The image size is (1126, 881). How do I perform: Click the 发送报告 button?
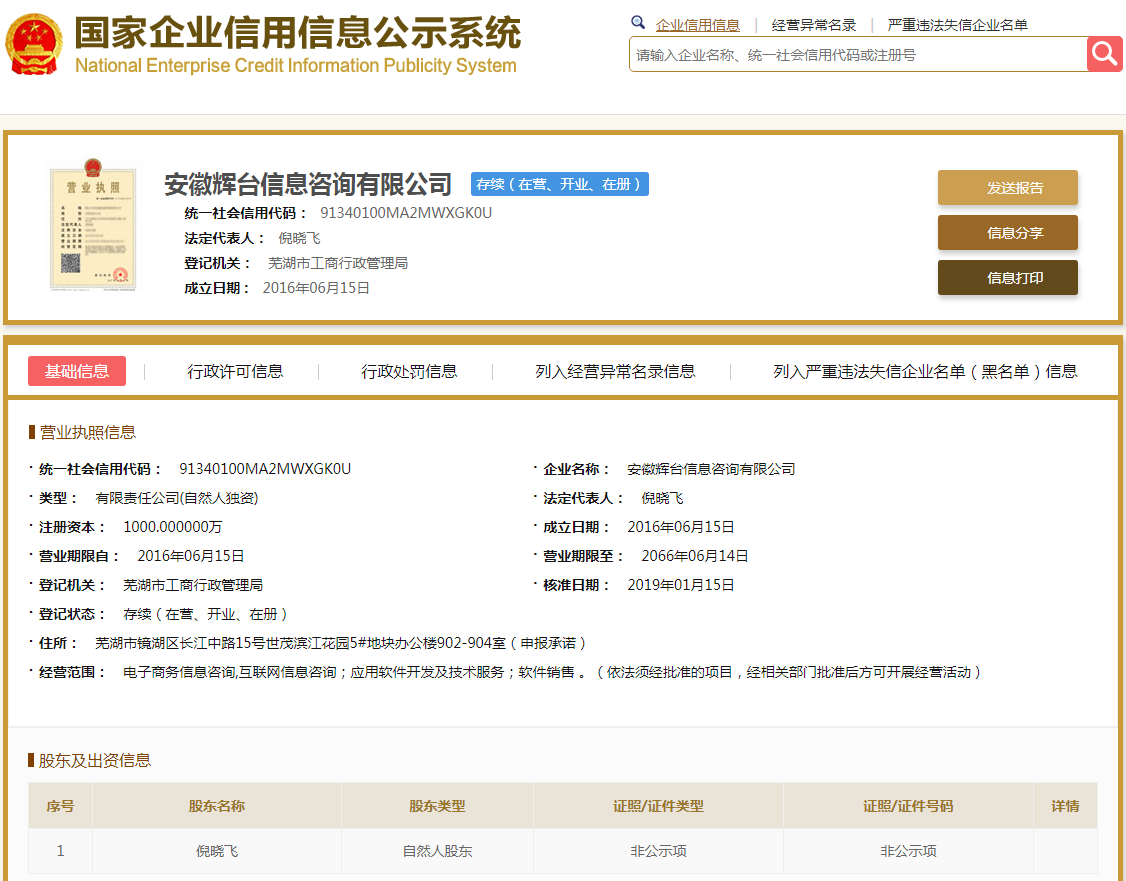pos(1007,187)
